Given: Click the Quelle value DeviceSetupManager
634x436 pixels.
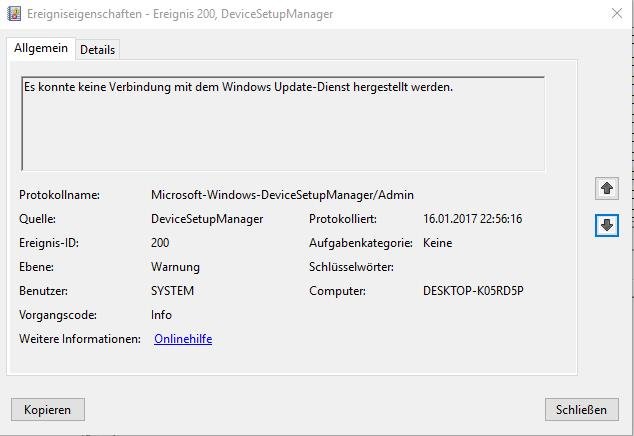Looking at the screenshot, I should [x=207, y=219].
